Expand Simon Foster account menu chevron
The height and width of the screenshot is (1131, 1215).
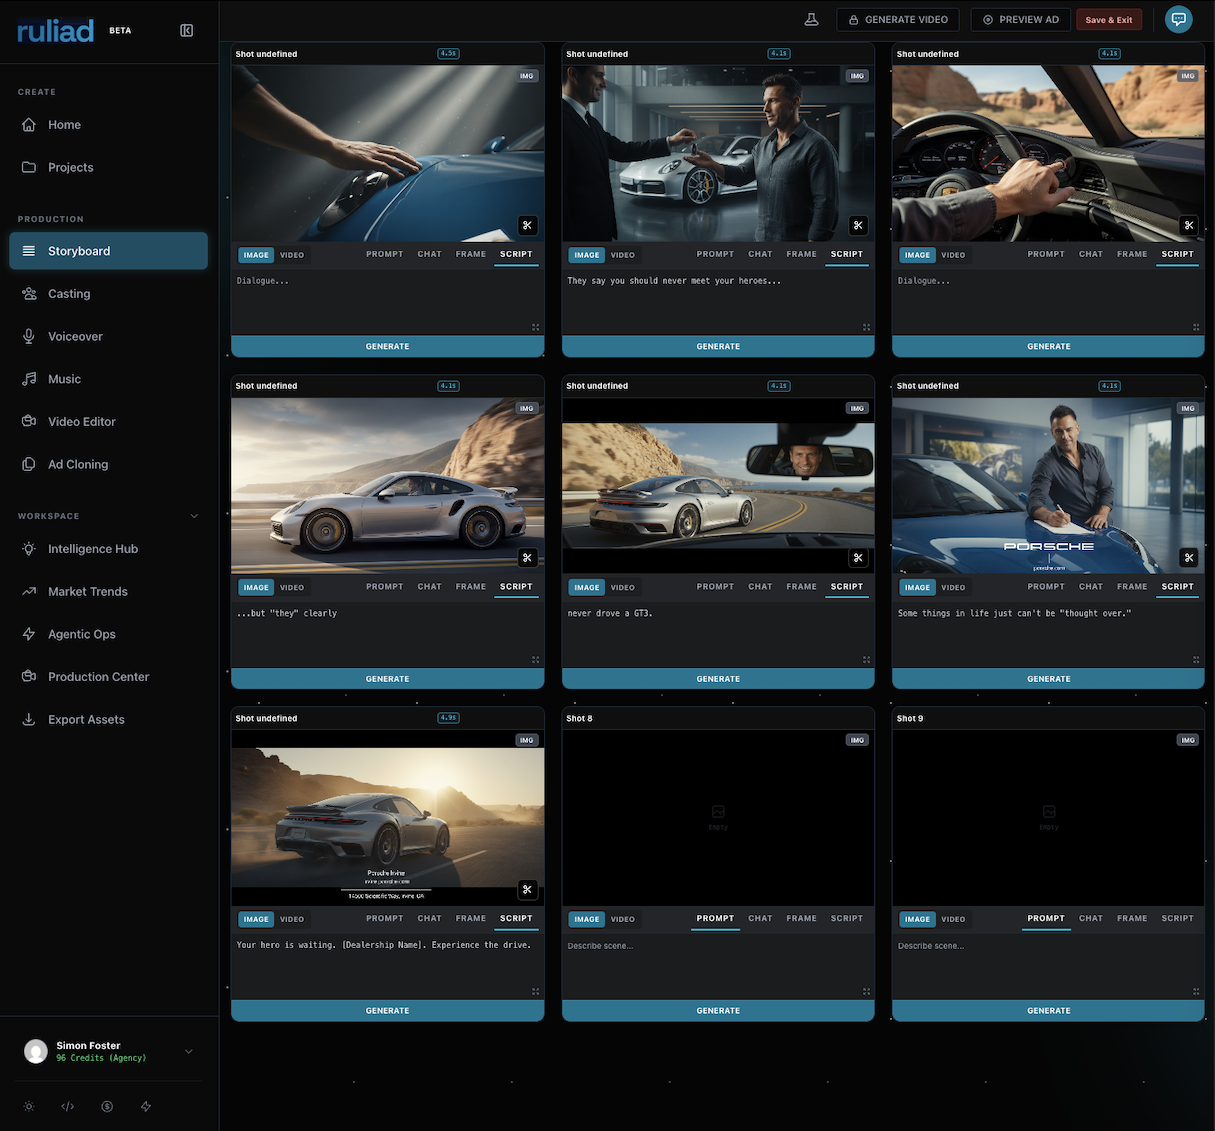[189, 1051]
